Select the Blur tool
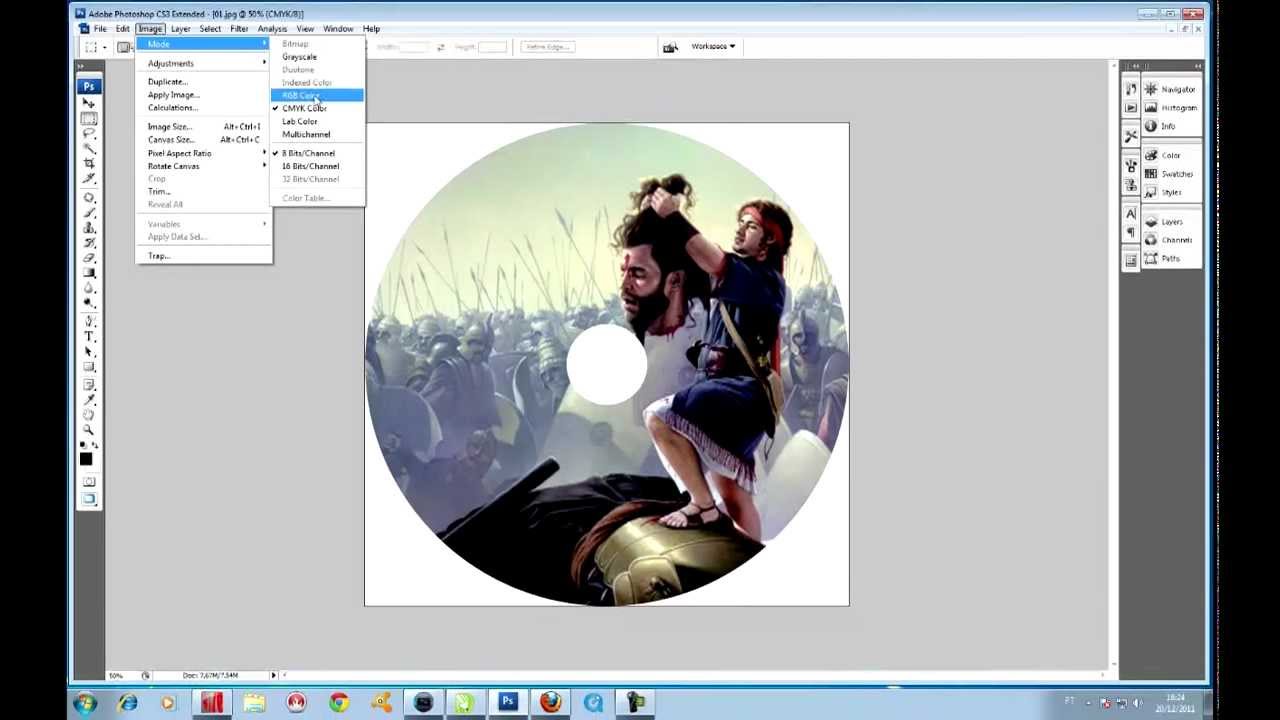This screenshot has height=720, width=1280. tap(89, 286)
